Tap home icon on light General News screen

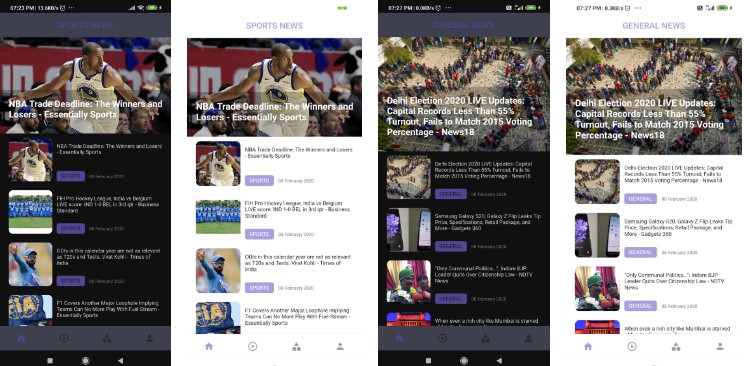tap(588, 347)
